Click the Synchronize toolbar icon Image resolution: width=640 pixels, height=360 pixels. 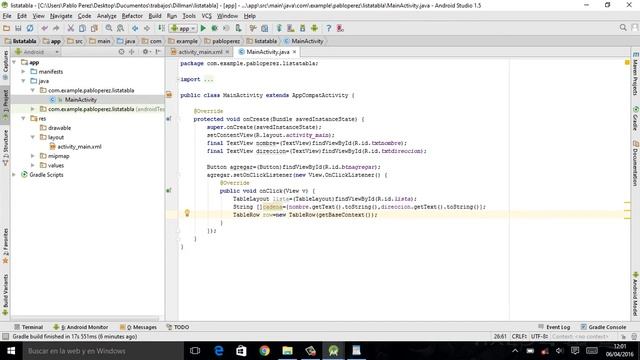pyautogui.click(x=30, y=28)
